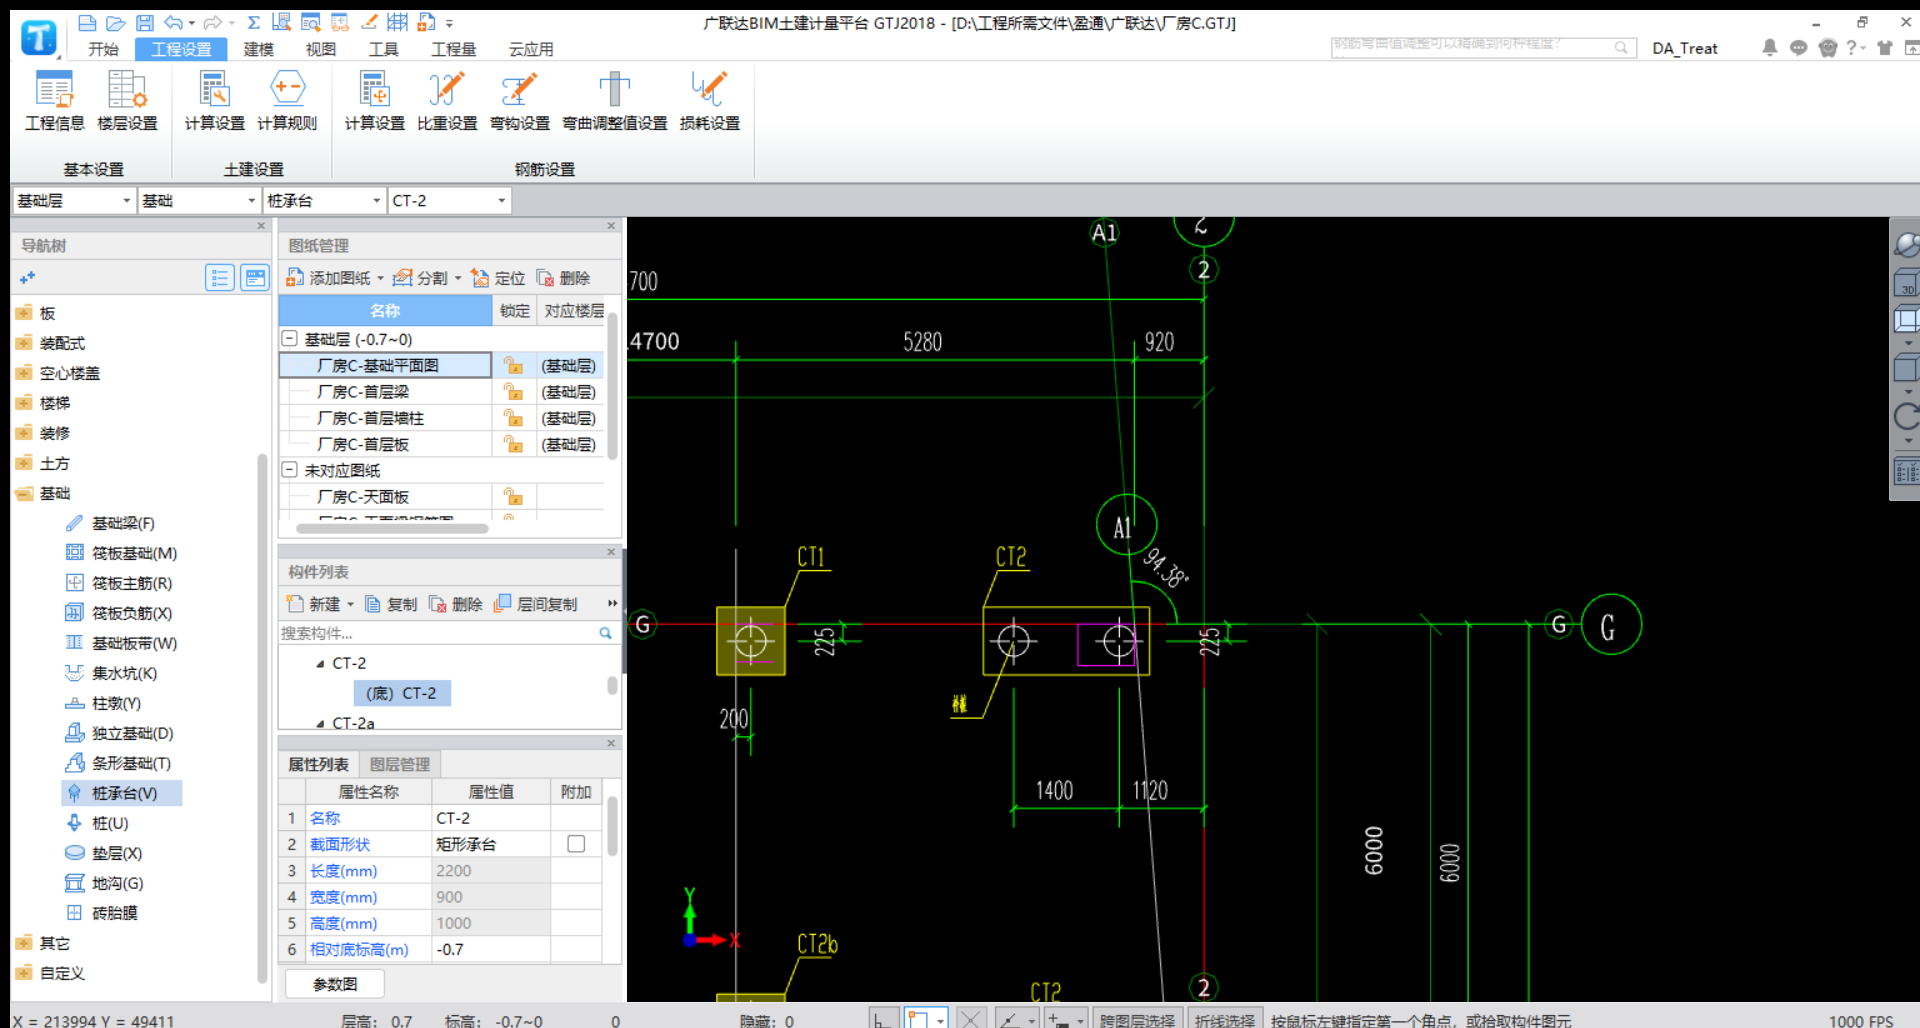The height and width of the screenshot is (1028, 1920).
Task: Switch to 工程量 ribbon tab
Action: coord(453,49)
